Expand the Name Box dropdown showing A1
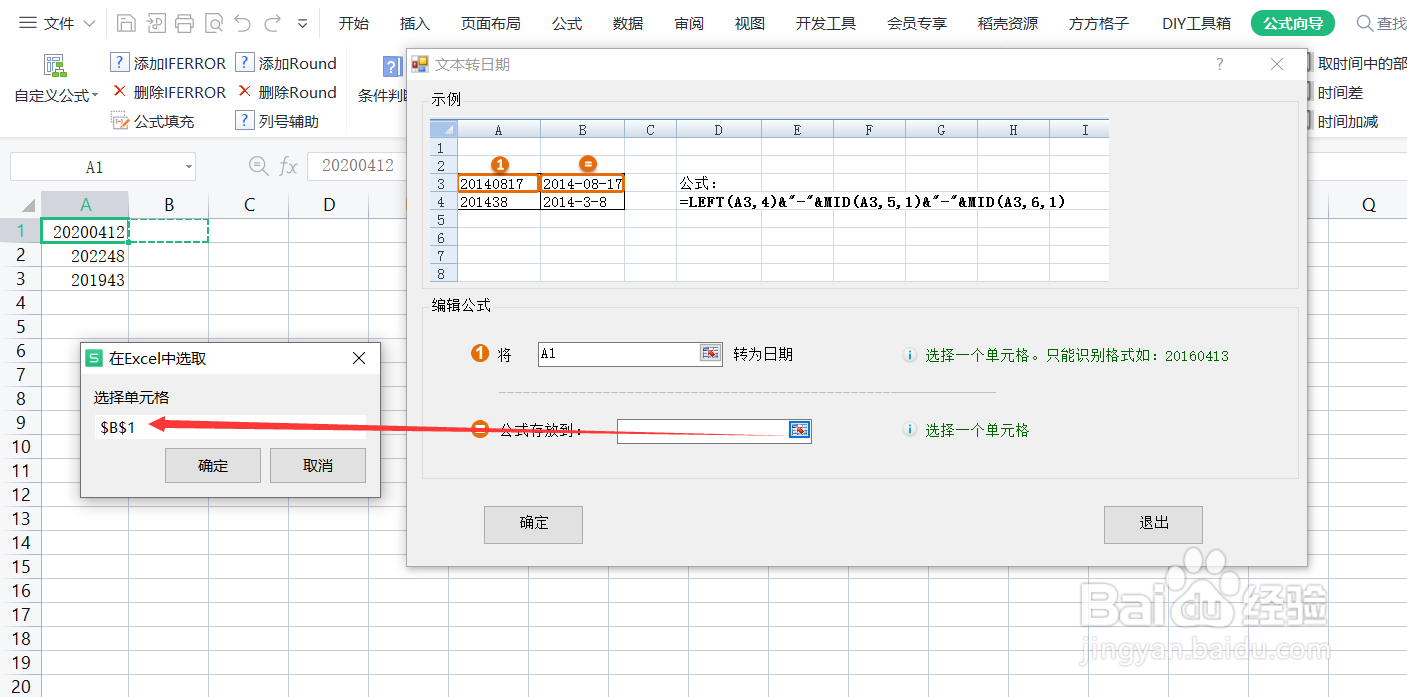The image size is (1407, 697). 188,167
